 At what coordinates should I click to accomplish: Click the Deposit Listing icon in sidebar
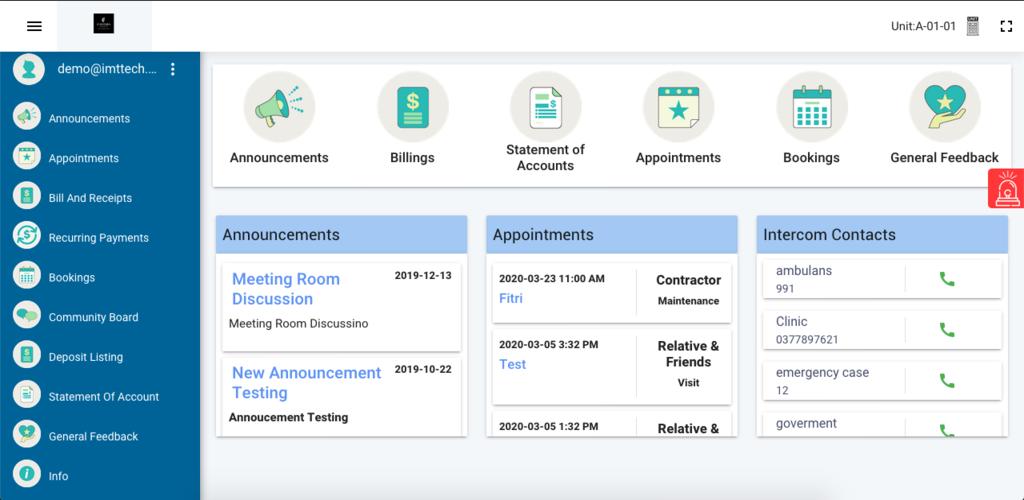(27, 355)
